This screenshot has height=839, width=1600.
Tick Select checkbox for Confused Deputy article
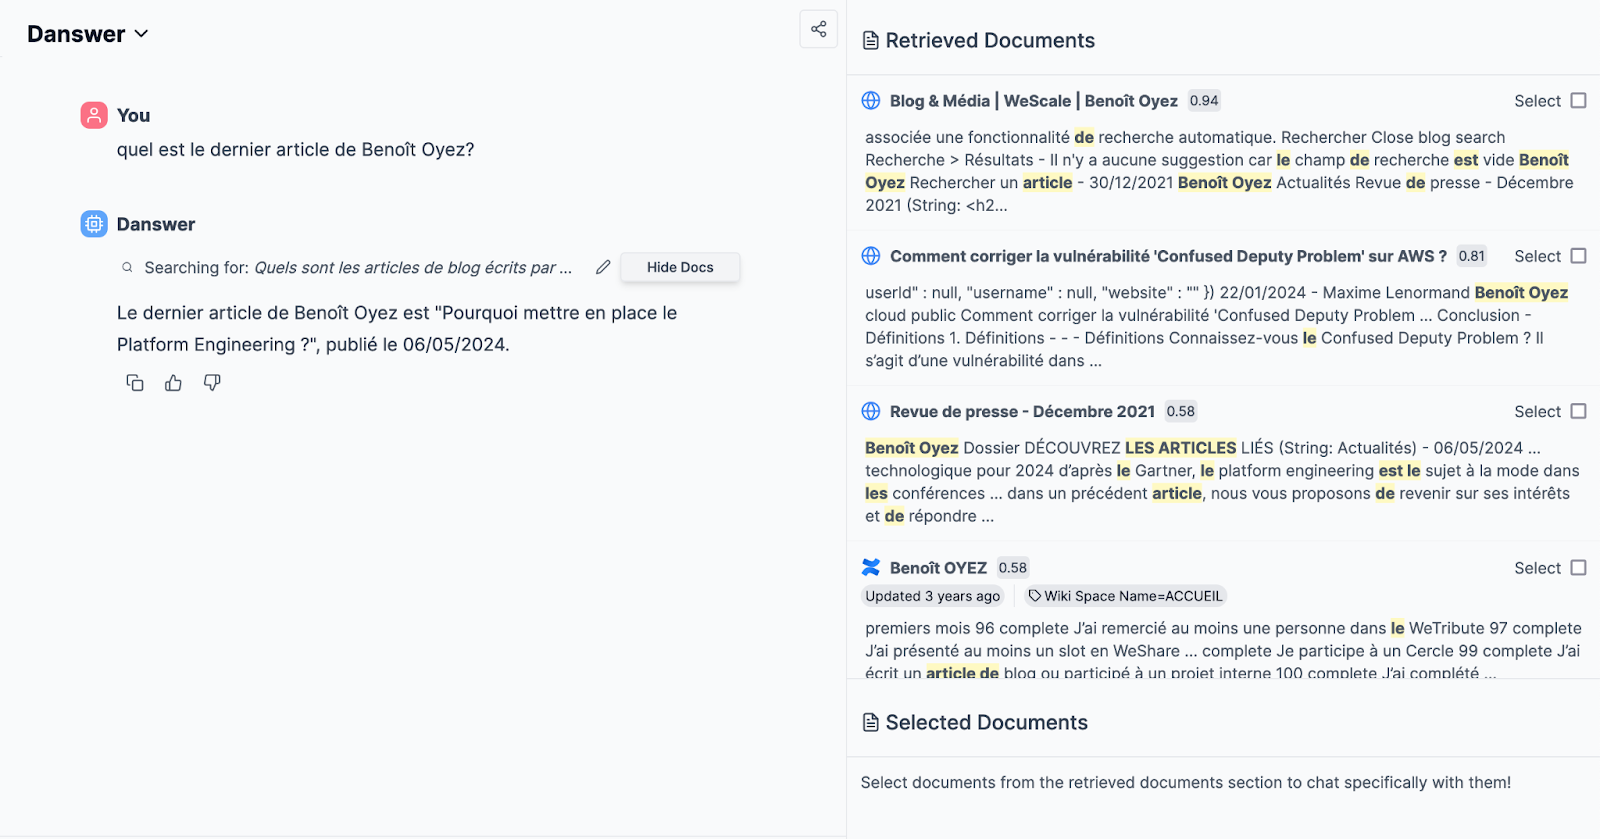point(1578,256)
